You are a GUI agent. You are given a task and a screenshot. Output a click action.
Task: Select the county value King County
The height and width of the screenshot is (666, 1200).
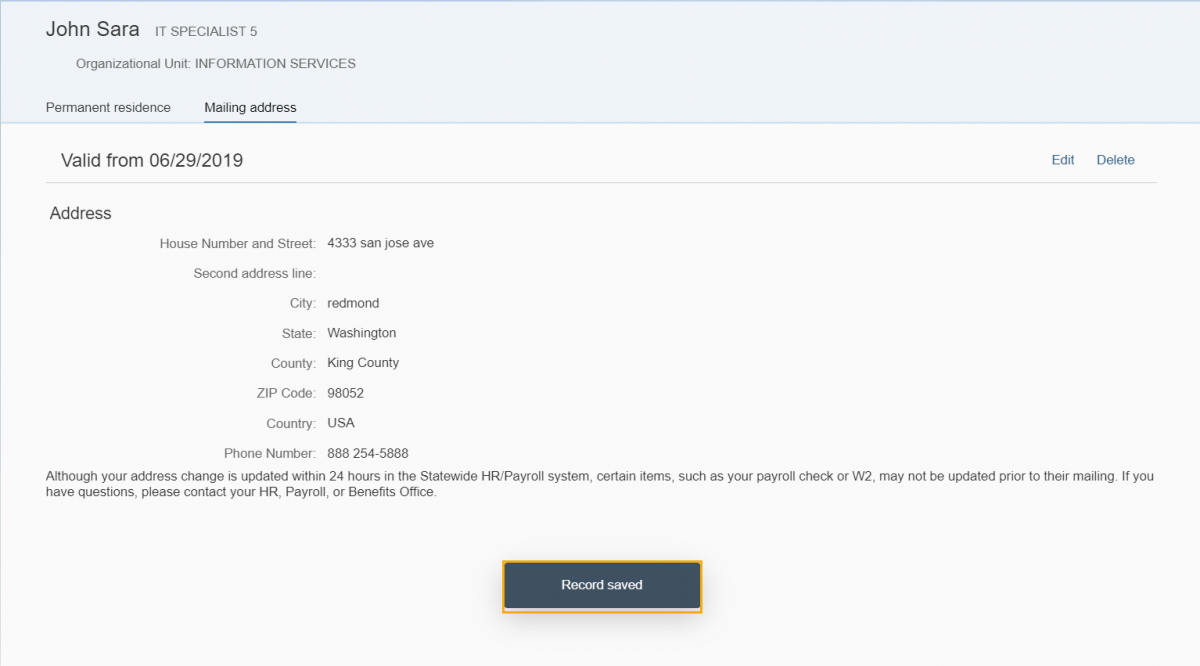363,363
